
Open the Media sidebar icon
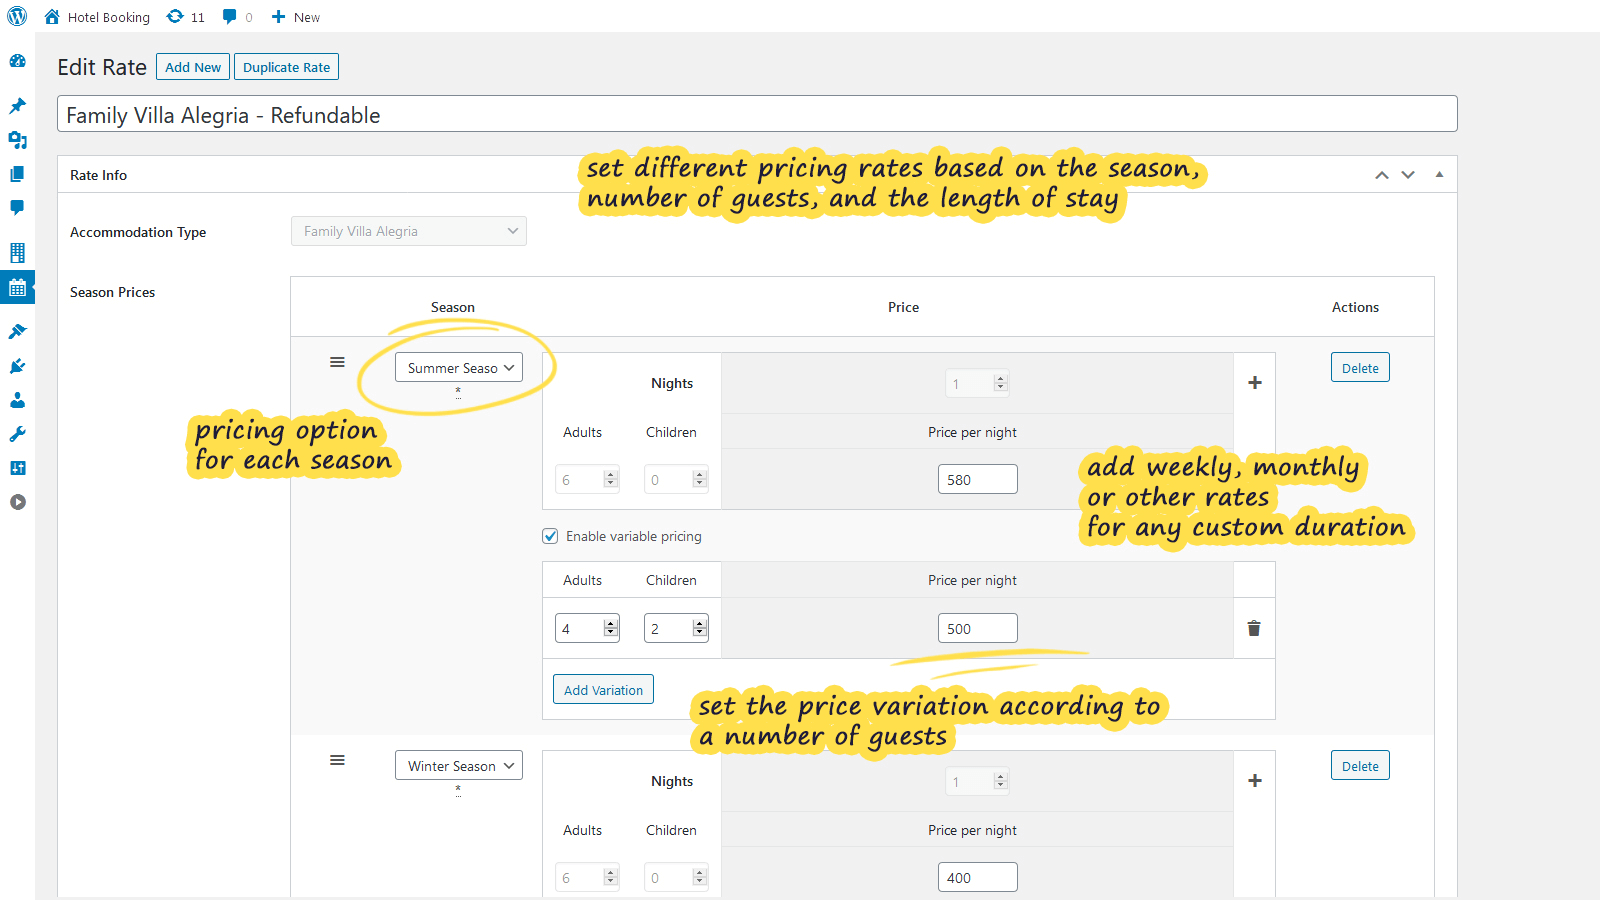coord(17,140)
